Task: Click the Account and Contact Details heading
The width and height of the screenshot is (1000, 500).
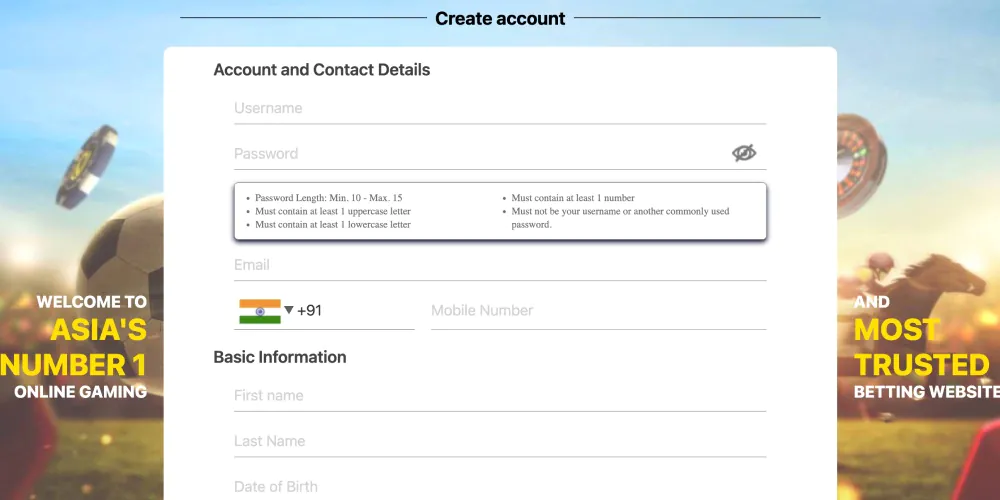Action: coord(322,70)
